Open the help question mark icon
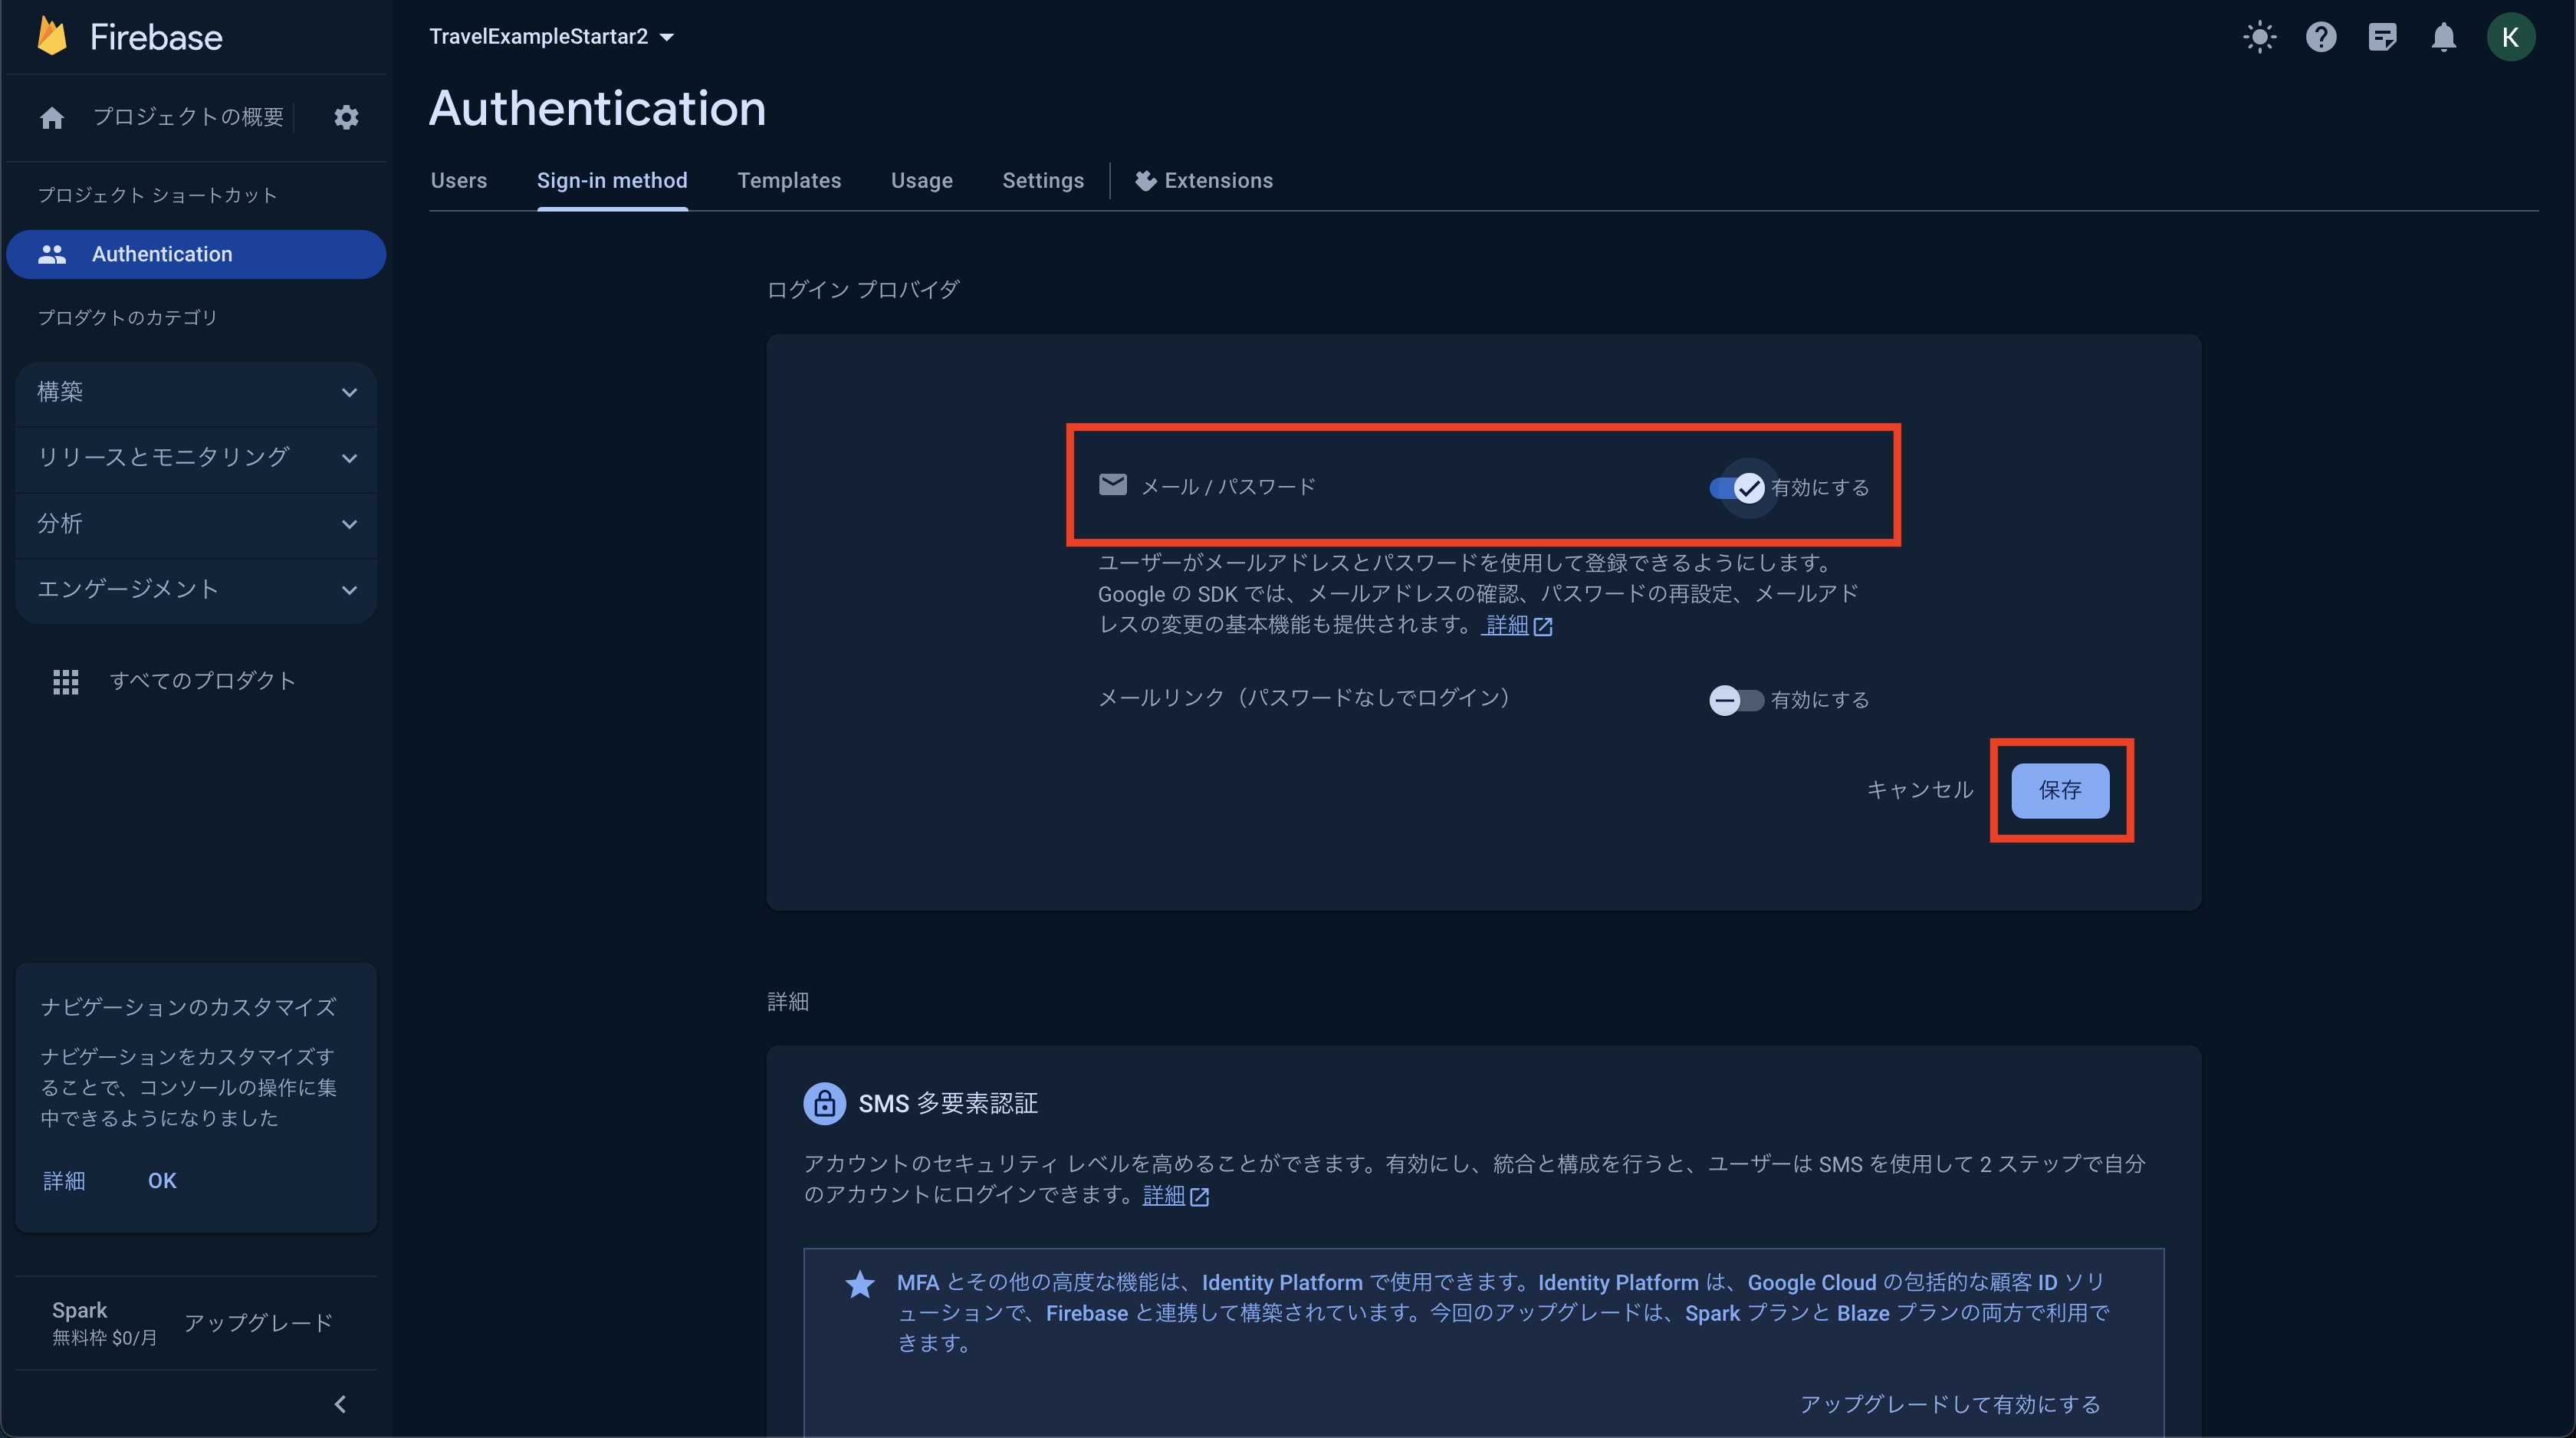Image resolution: width=2576 pixels, height=1438 pixels. 2320,37
